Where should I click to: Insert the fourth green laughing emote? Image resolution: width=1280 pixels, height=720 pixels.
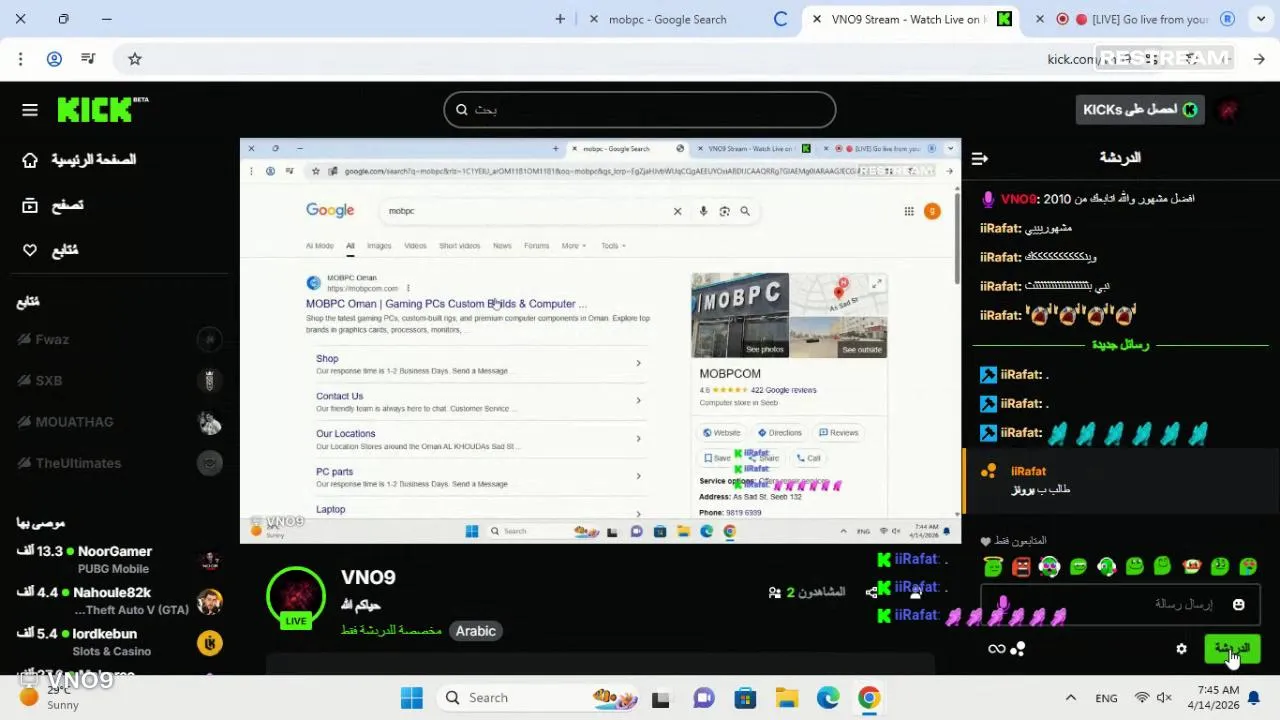pyautogui.click(x=1078, y=567)
